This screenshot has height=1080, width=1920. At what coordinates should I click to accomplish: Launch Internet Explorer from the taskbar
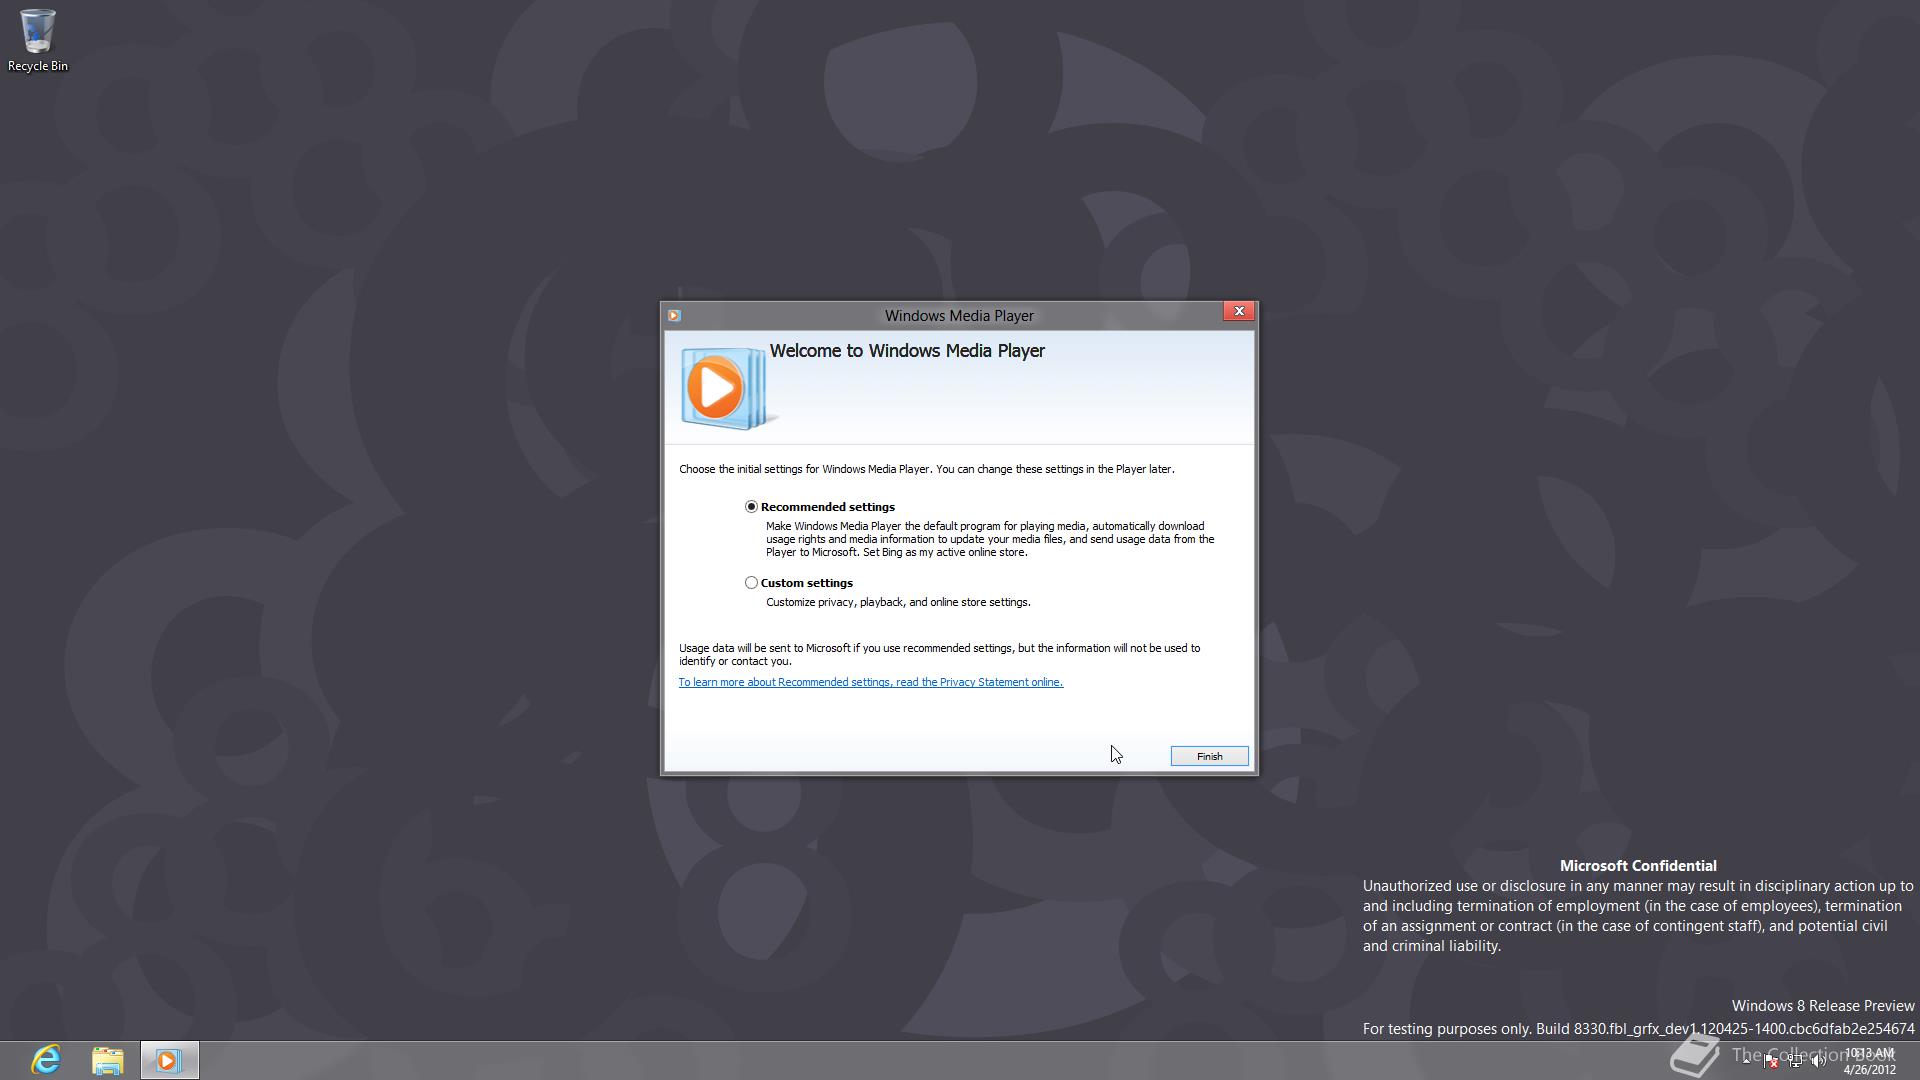point(46,1060)
